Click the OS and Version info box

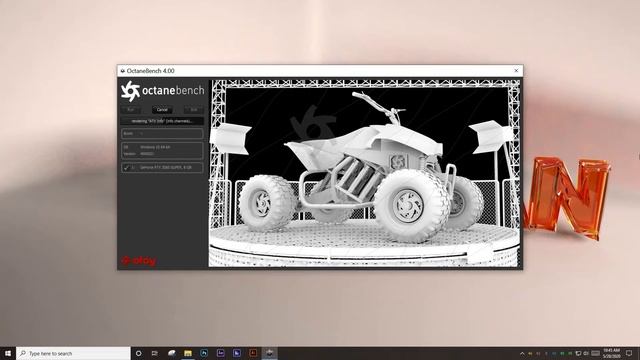(x=162, y=150)
